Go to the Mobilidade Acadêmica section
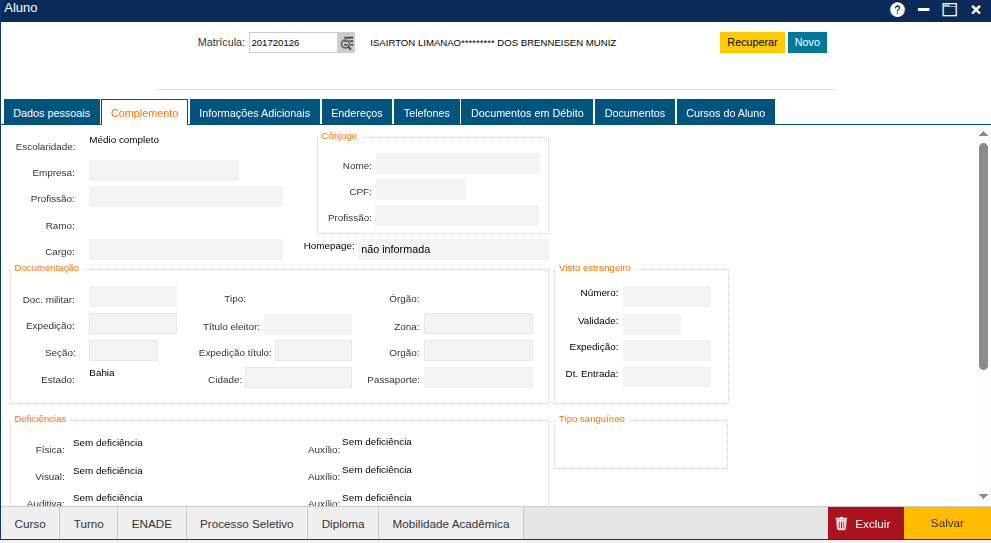The image size is (991, 543). click(x=450, y=524)
